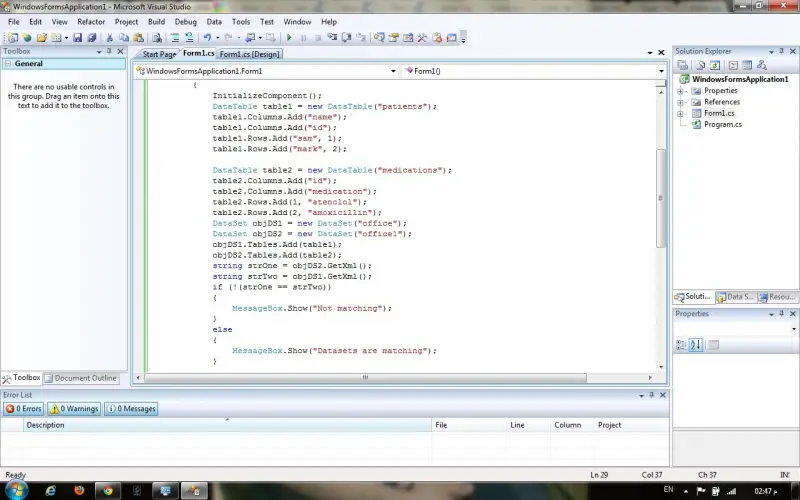The height and width of the screenshot is (500, 800).
Task: Click the Copy toolbar icon
Action: pyautogui.click(x=124, y=38)
